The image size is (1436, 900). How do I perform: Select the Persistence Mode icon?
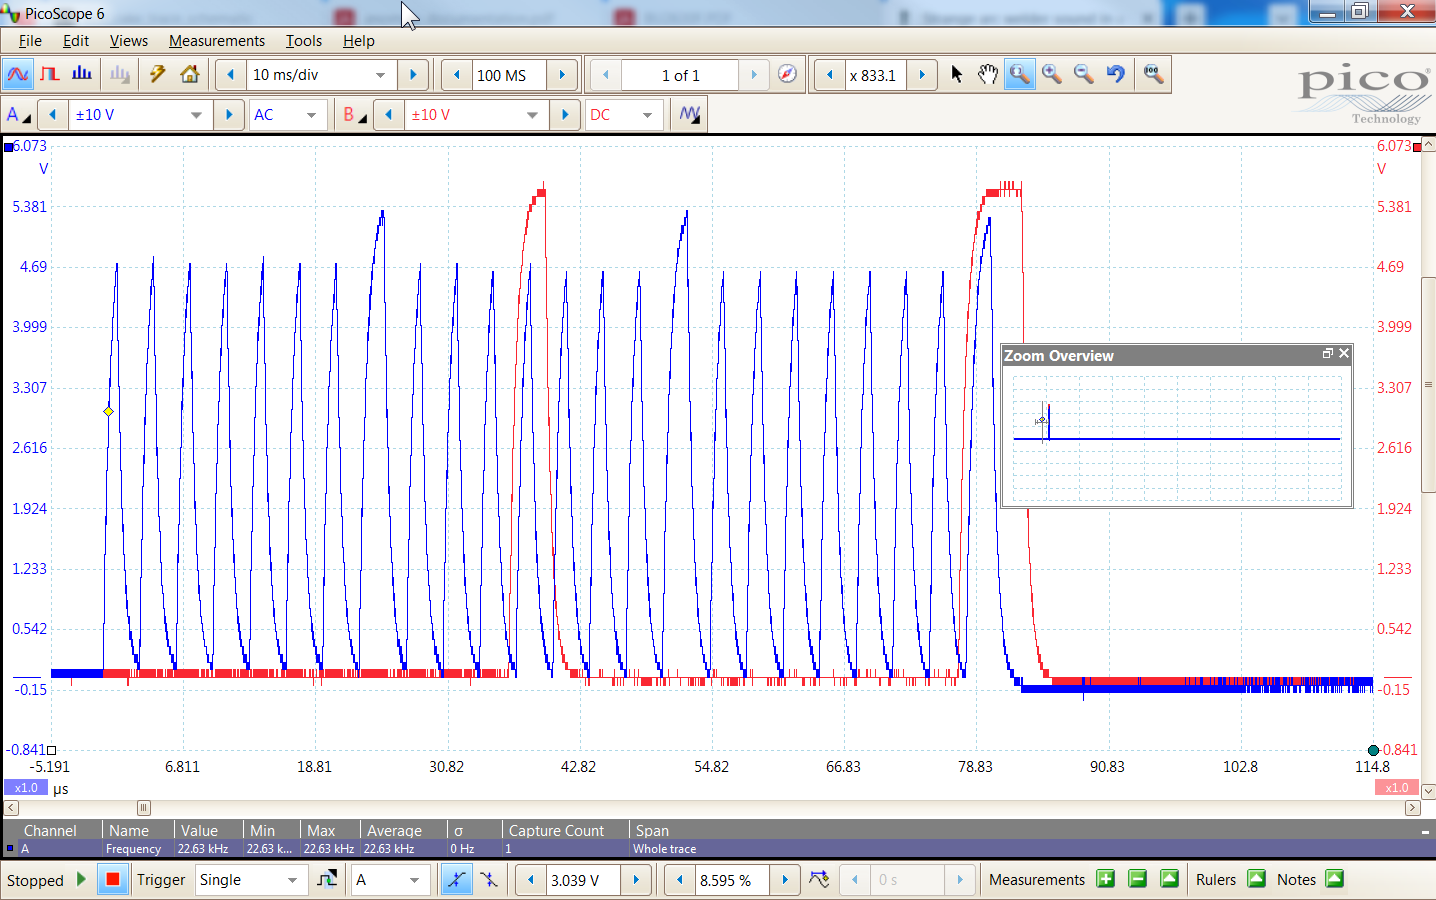(49, 74)
